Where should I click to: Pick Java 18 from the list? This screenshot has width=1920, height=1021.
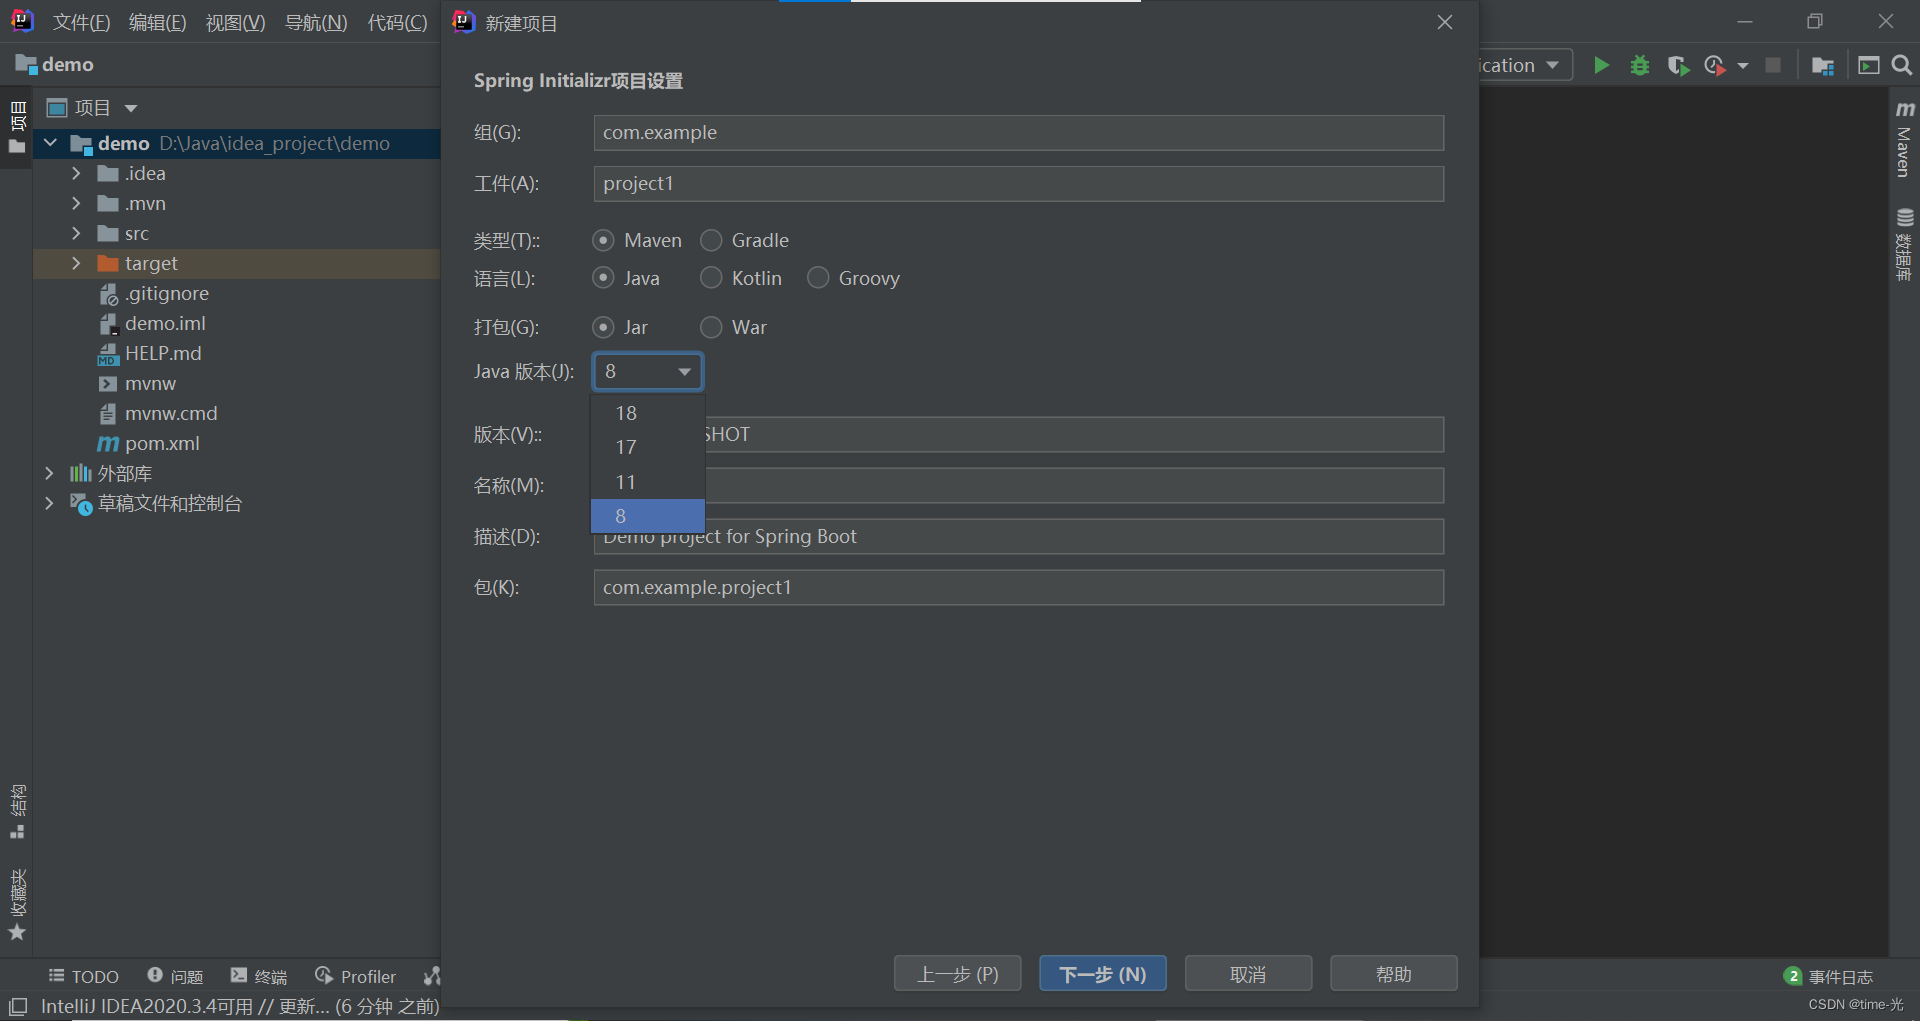click(x=648, y=413)
